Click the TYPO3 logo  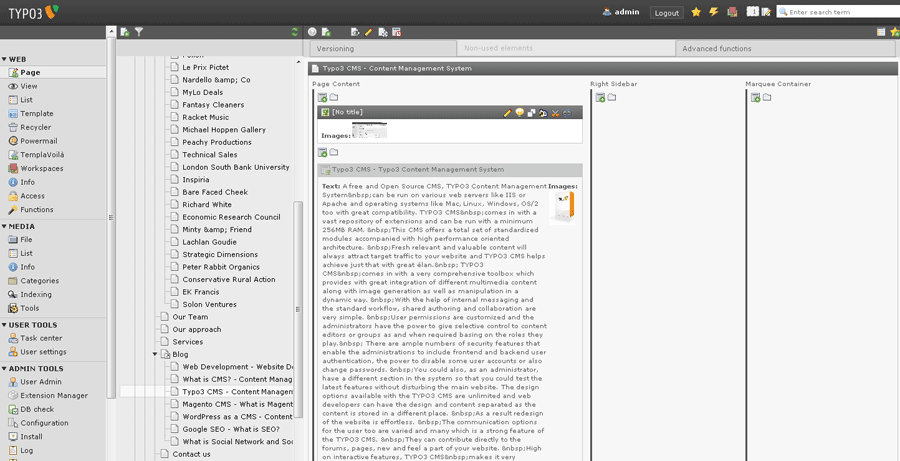pyautogui.click(x=33, y=12)
